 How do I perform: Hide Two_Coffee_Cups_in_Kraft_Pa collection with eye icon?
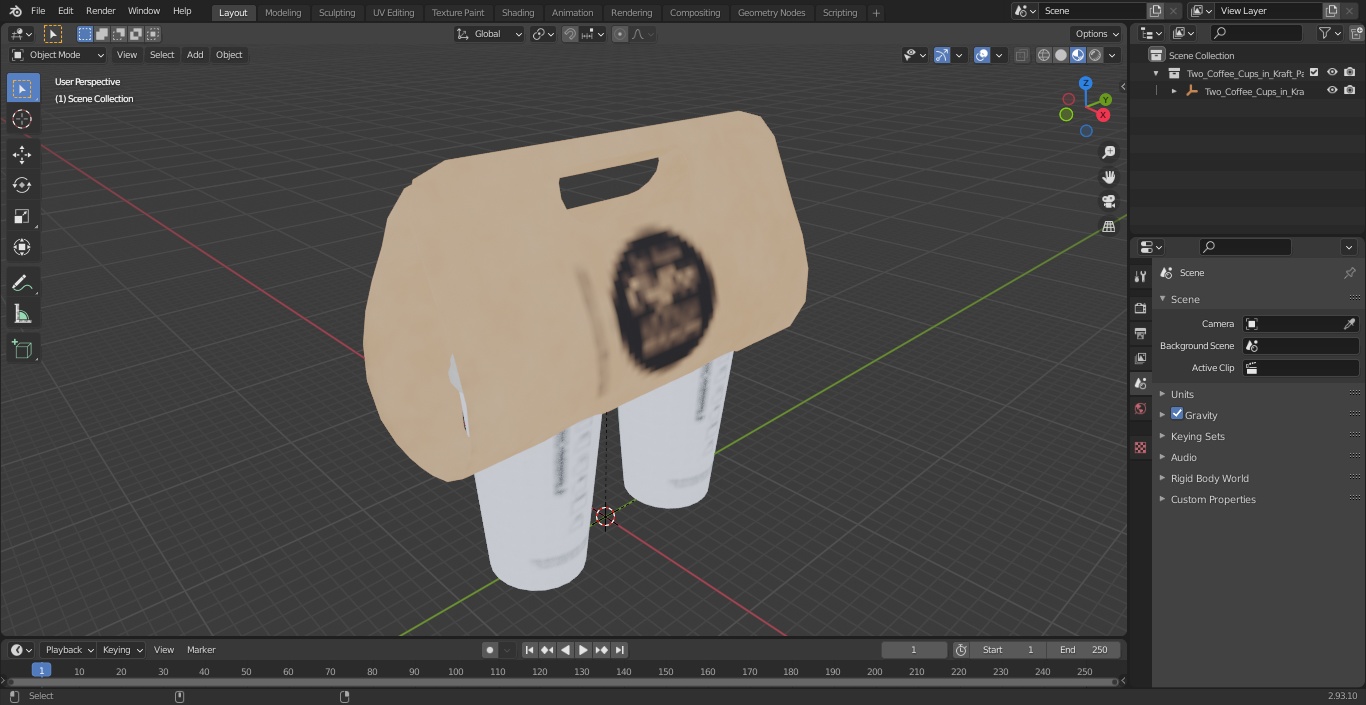pyautogui.click(x=1332, y=72)
